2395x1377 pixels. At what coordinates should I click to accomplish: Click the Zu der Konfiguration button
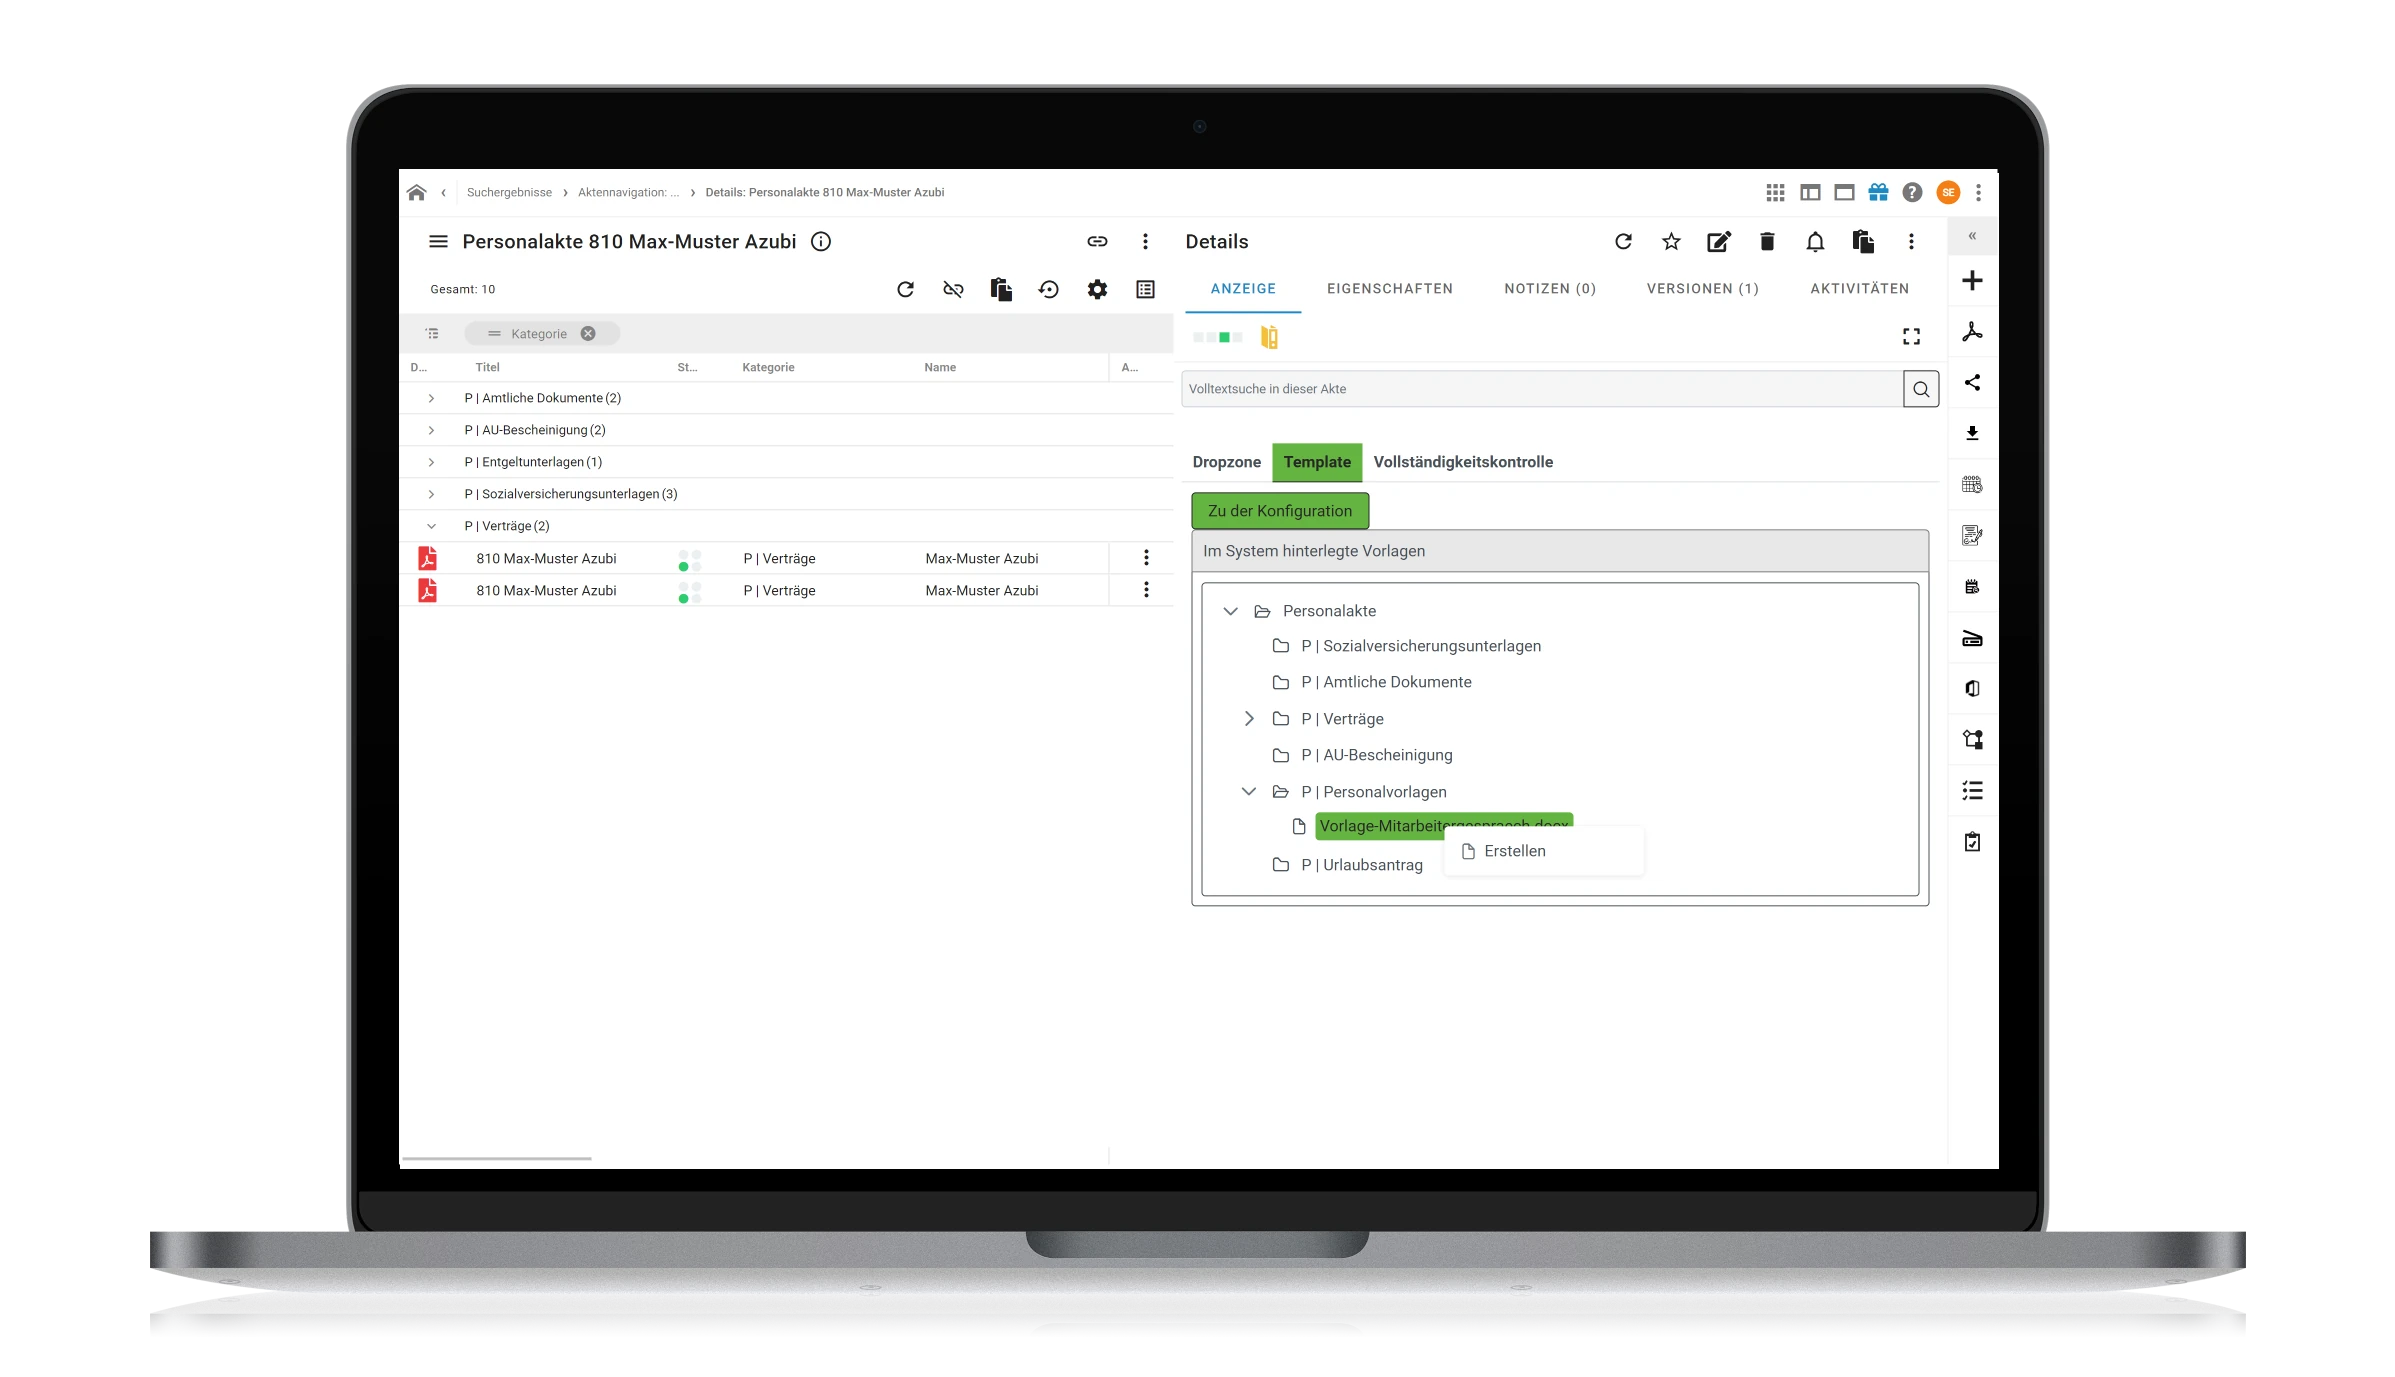[x=1280, y=510]
